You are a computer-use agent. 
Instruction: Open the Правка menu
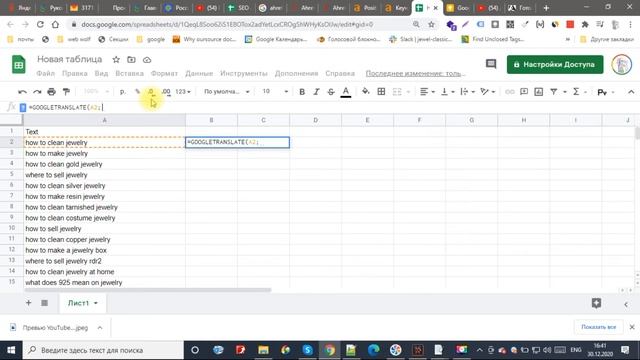tap(75, 73)
